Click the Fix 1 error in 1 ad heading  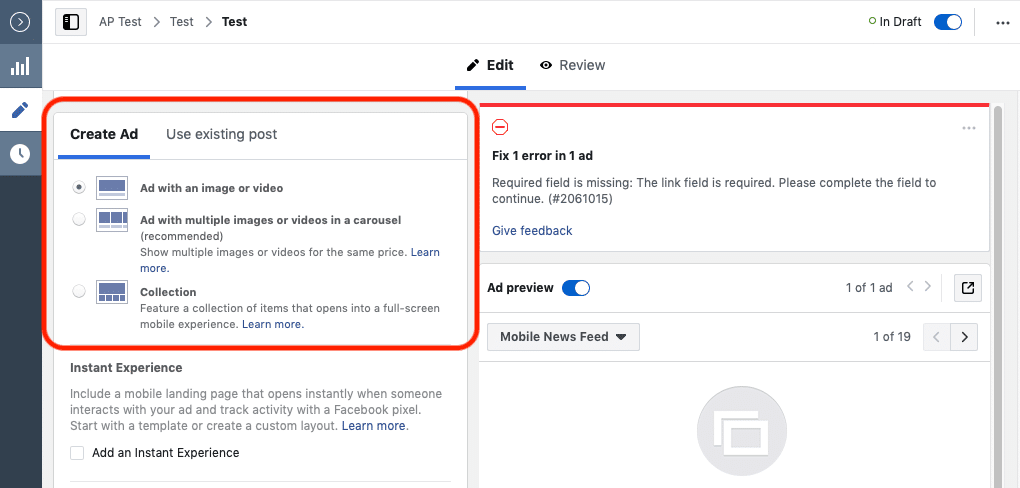[x=543, y=156]
